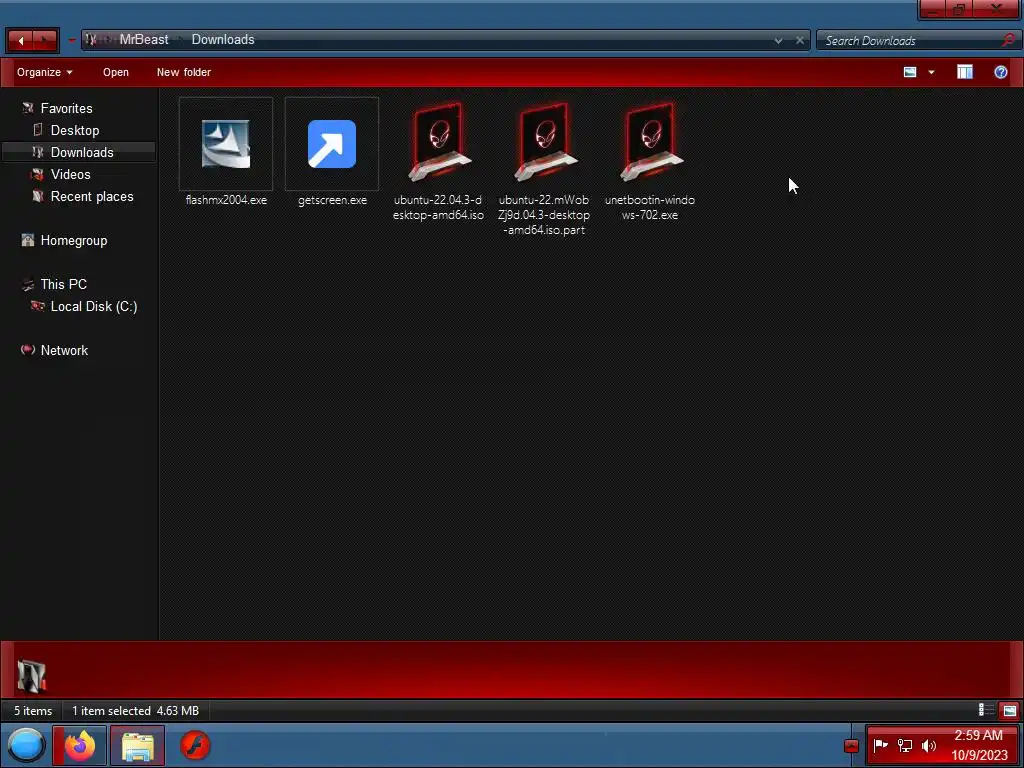
Task: Click the Homegroup icon
Action: tap(27, 240)
